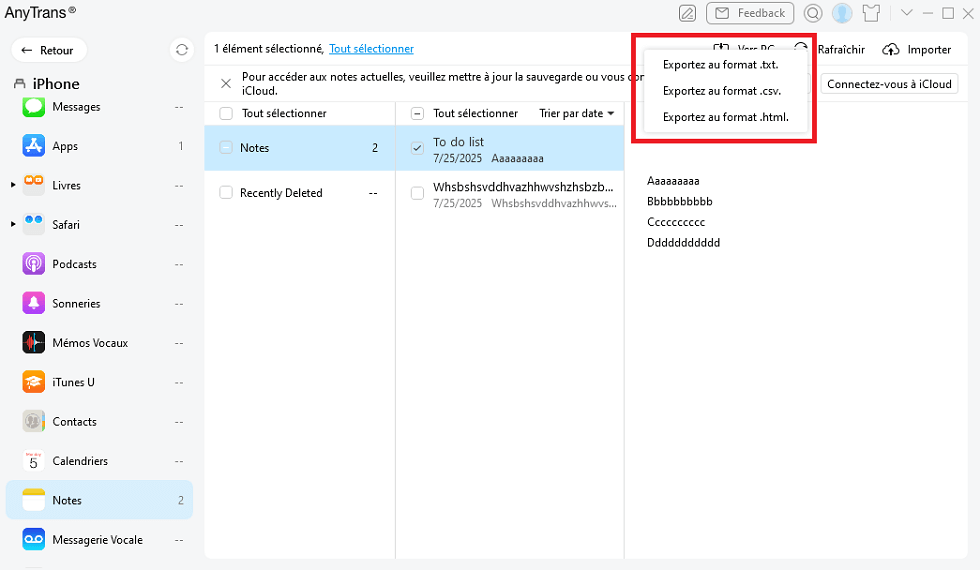Choose Exportez au format .csv.
Viewport: 980px width, 570px height.
point(721,91)
